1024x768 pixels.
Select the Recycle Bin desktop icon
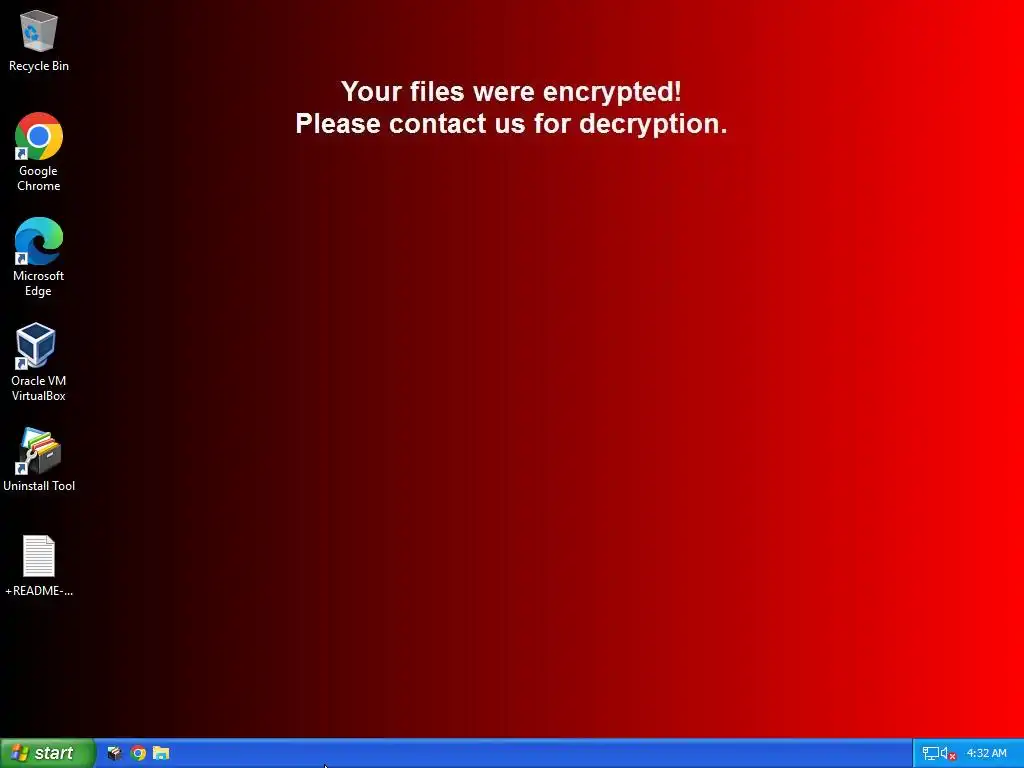(x=39, y=31)
